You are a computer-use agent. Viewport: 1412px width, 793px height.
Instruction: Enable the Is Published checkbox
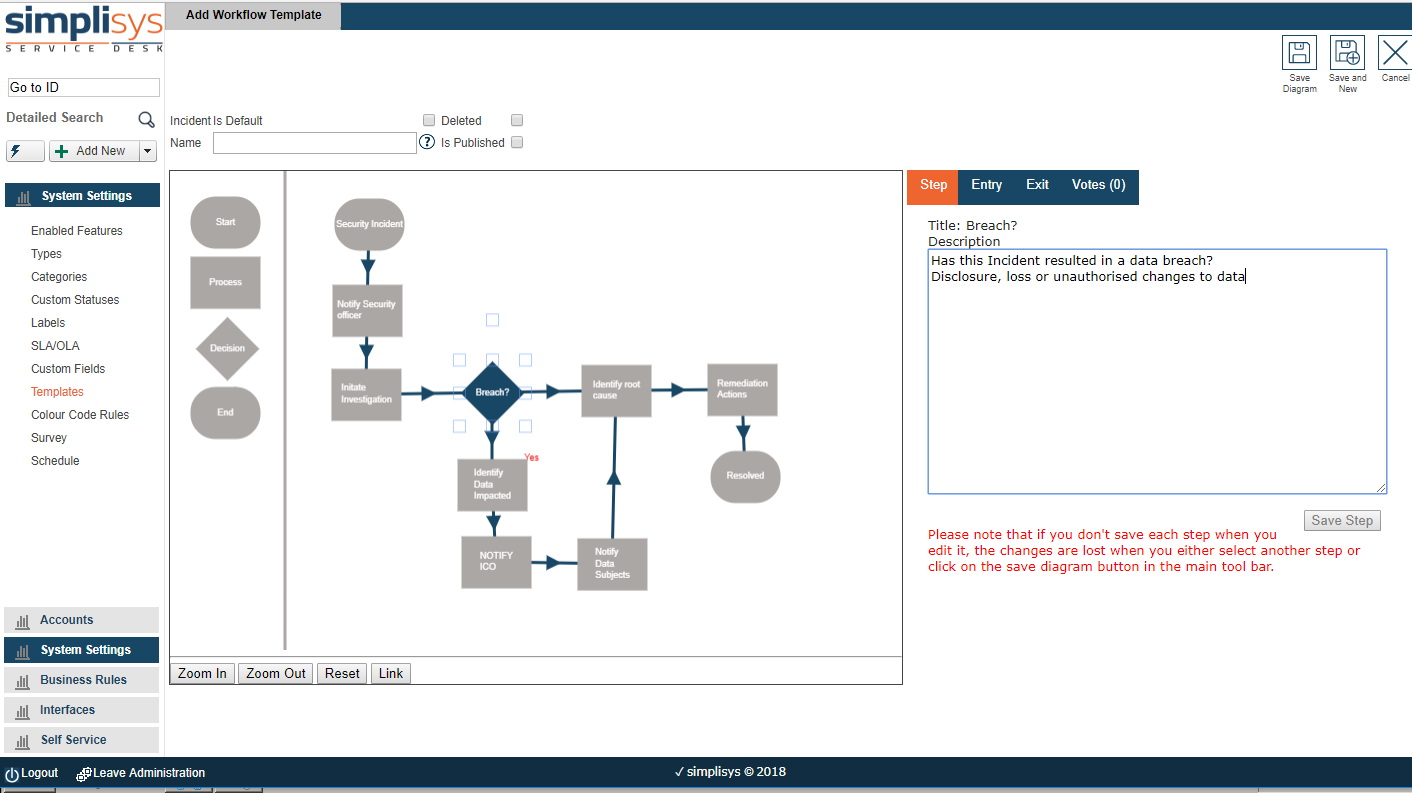point(517,142)
